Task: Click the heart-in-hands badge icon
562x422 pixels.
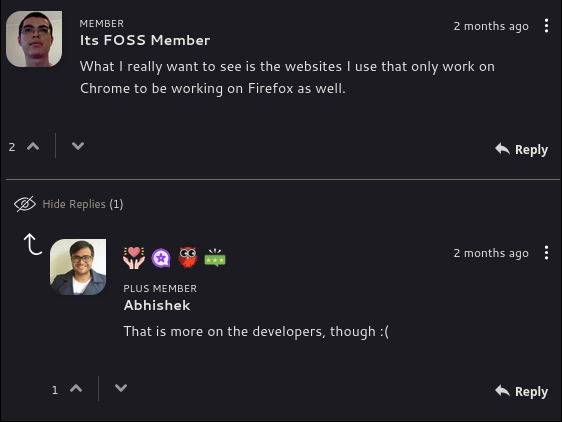Action: (x=134, y=258)
